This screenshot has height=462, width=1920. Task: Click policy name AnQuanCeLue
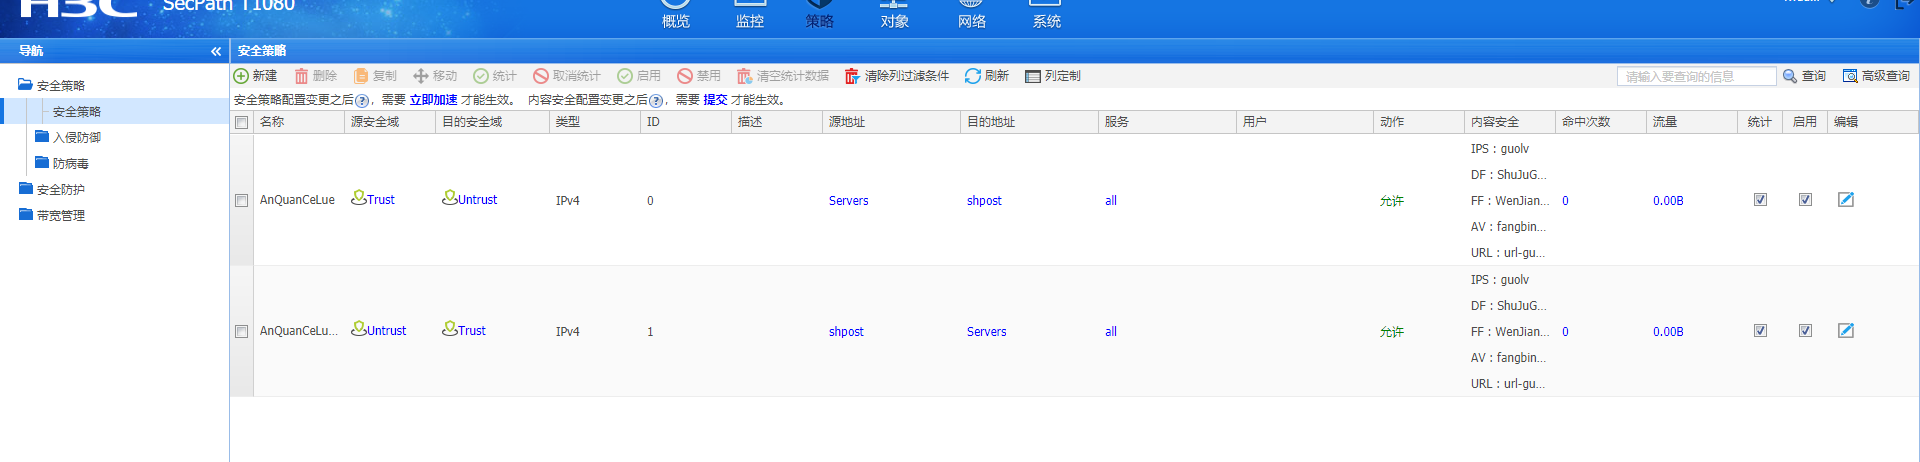[297, 200]
